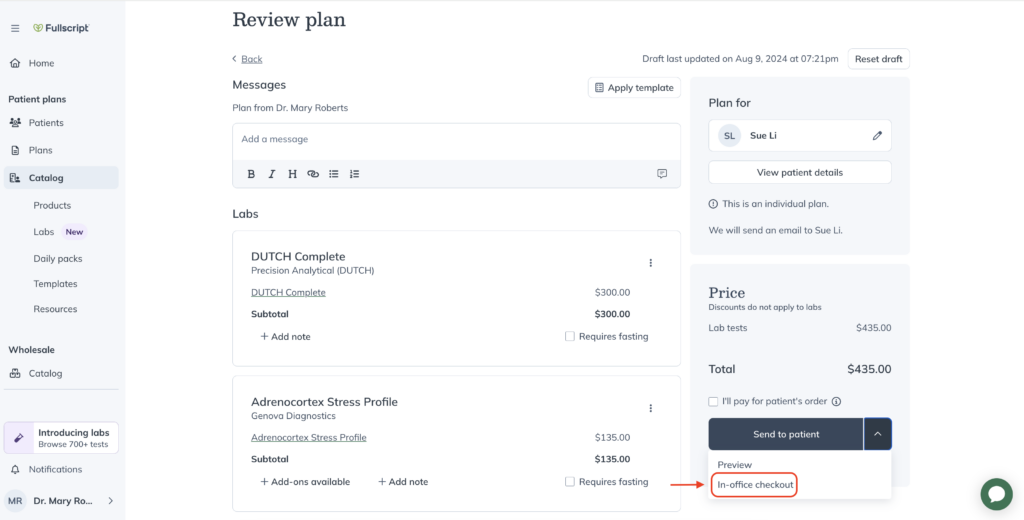Collapse the sidebar with the hamburger icon
Image resolution: width=1024 pixels, height=520 pixels.
(15, 29)
